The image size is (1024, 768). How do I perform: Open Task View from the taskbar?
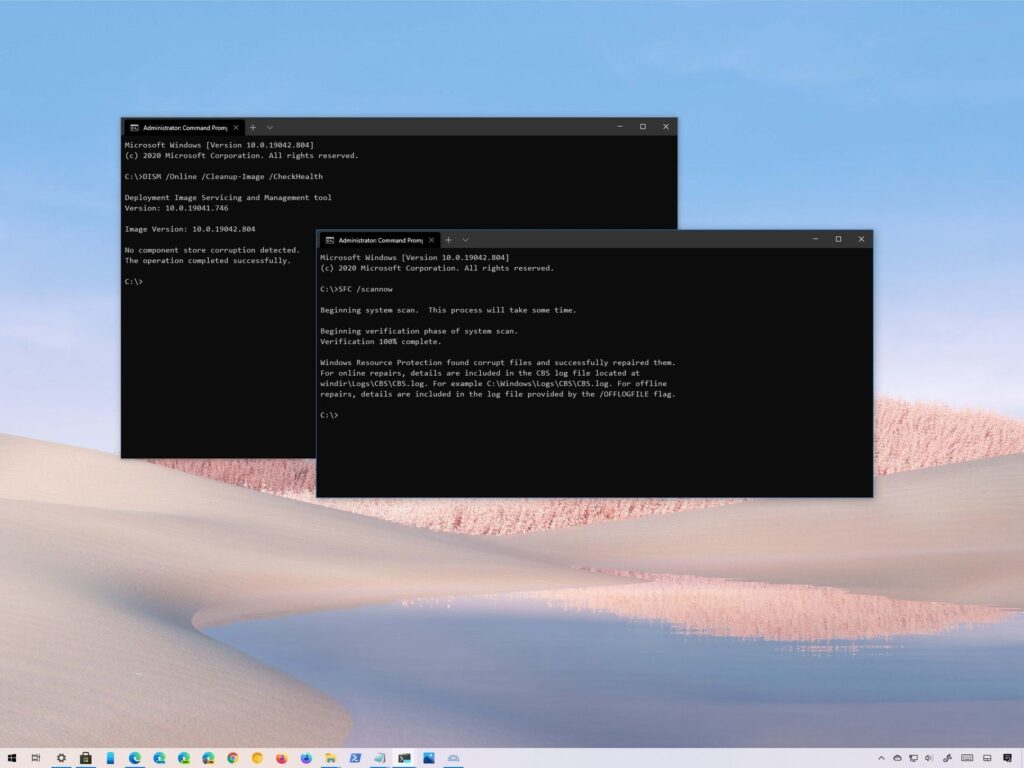(36, 758)
